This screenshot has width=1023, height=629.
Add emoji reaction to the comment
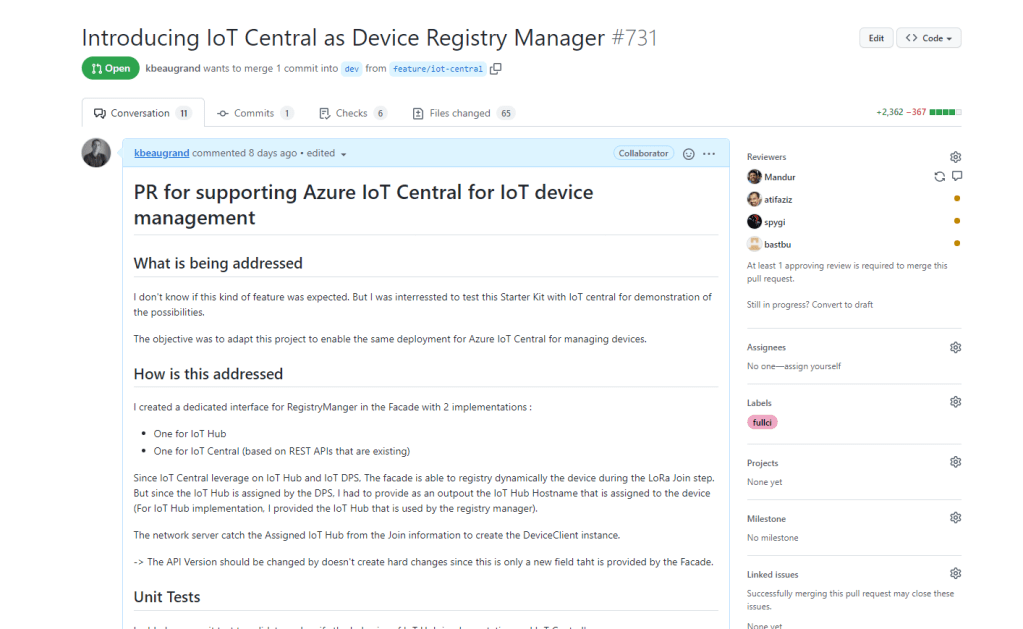(x=688, y=154)
